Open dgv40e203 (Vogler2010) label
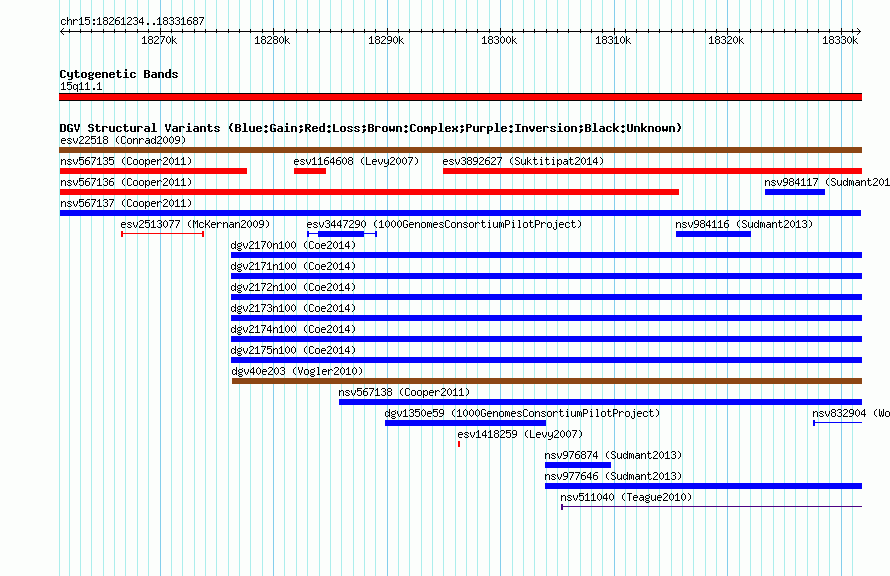Screen dimensions: 890x576 (297, 371)
